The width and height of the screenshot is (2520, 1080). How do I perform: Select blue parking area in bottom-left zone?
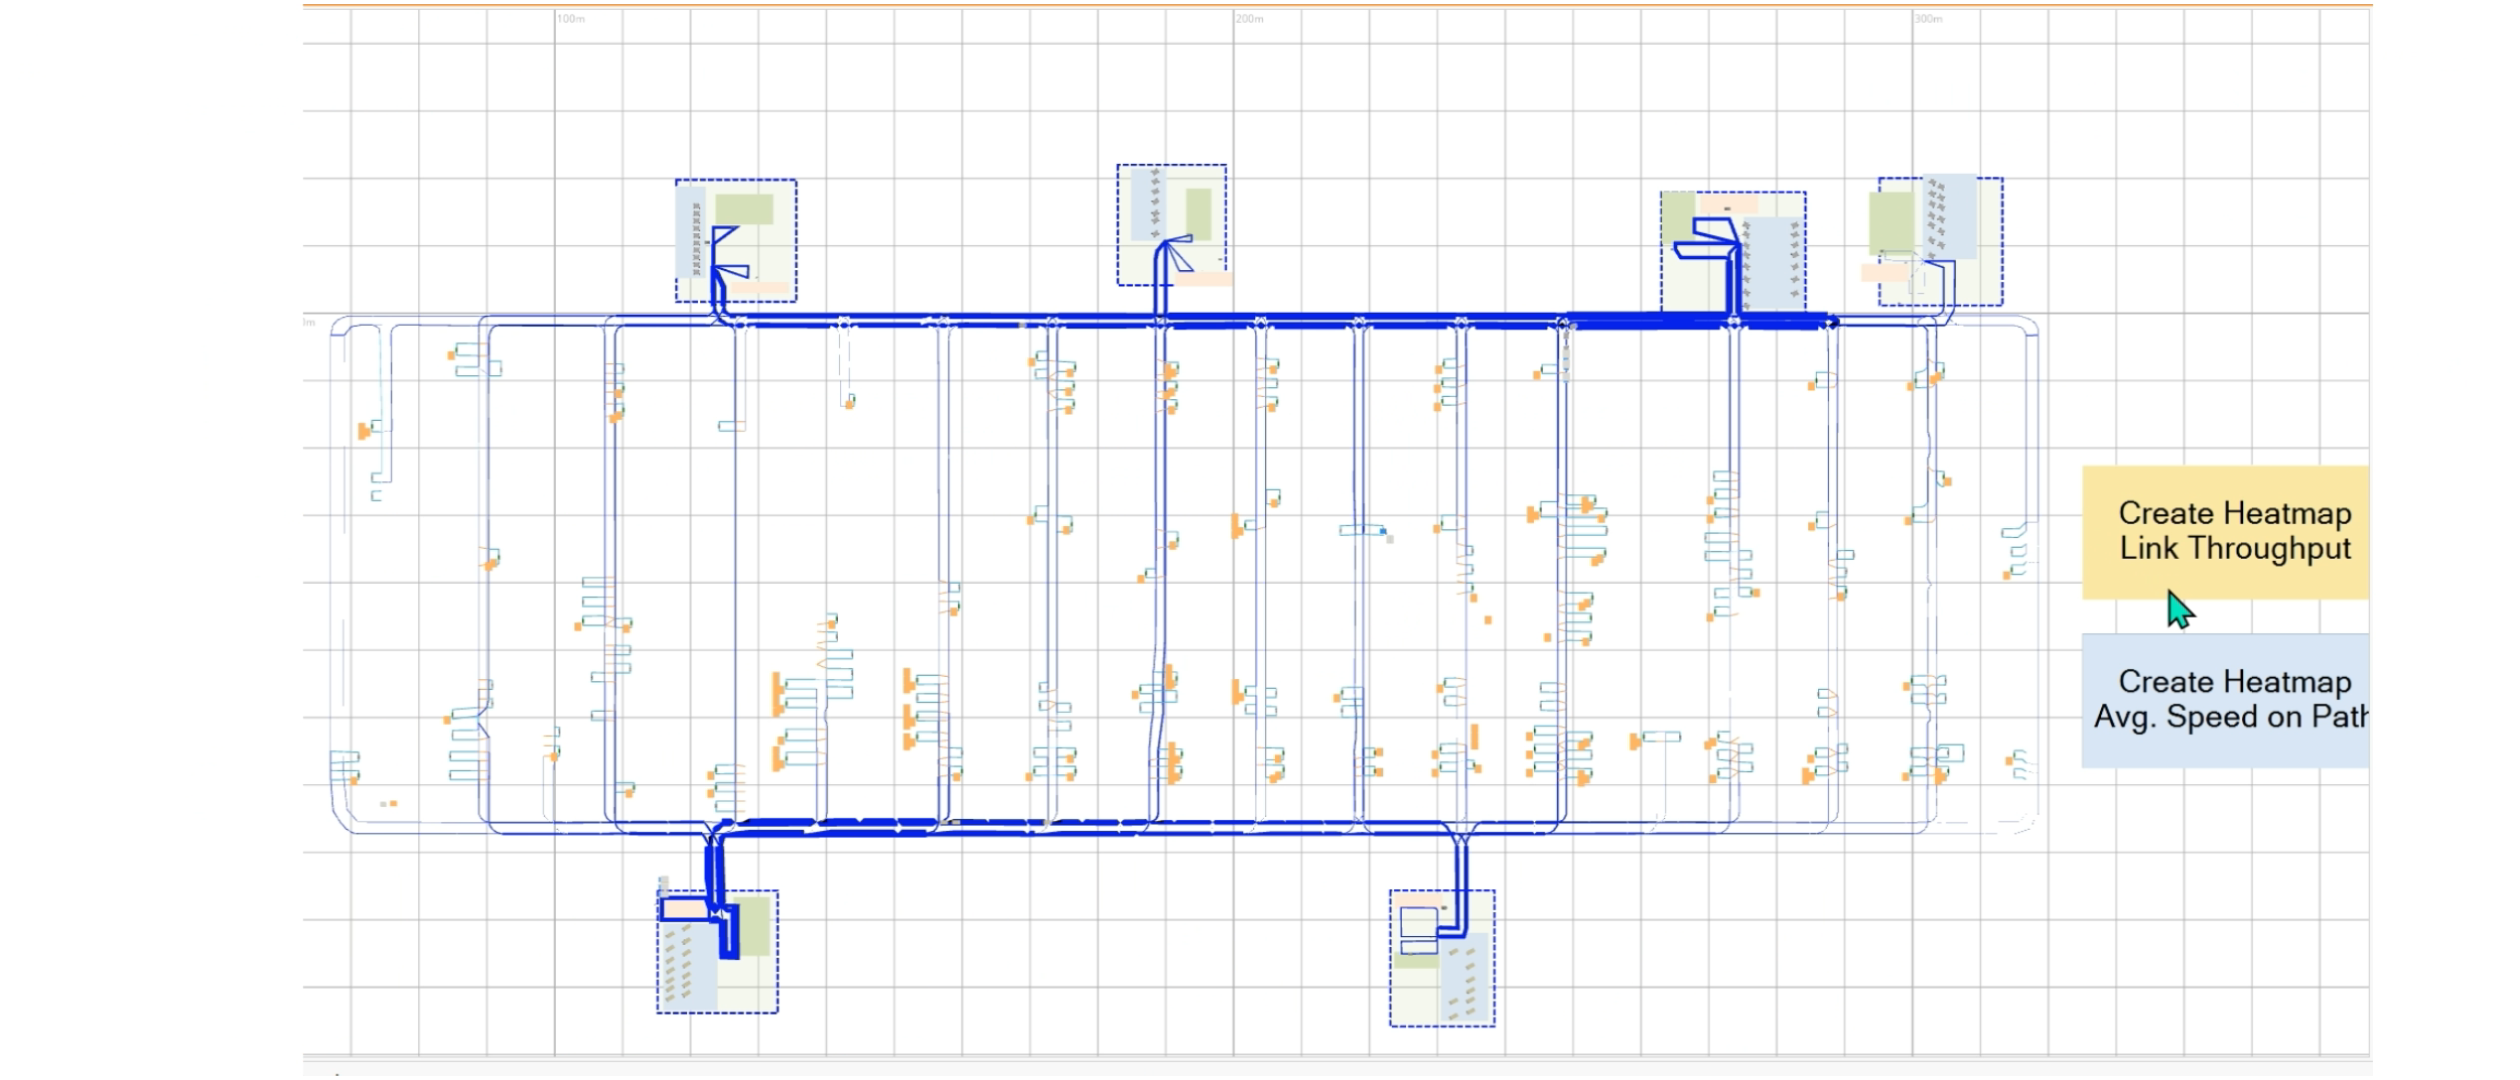click(690, 965)
